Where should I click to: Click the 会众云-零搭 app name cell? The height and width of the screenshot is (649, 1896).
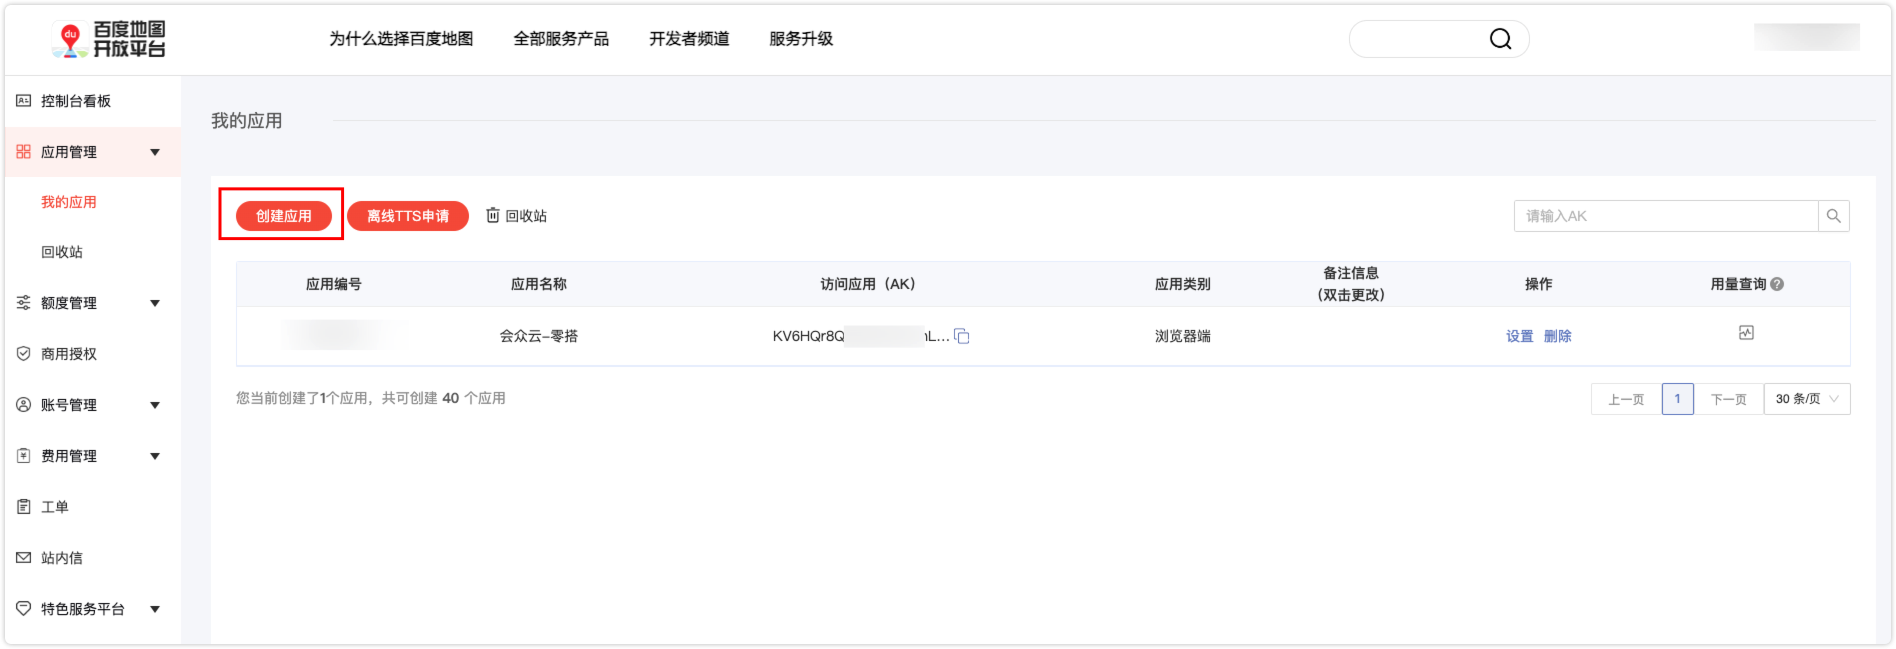coord(539,336)
